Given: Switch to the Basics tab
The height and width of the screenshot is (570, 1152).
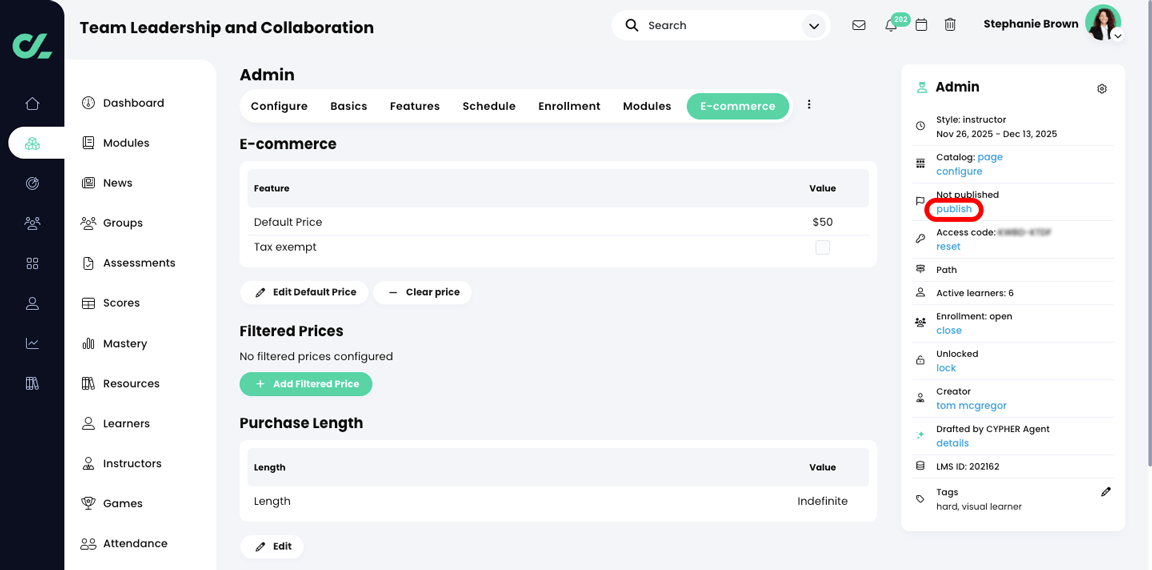Looking at the screenshot, I should [348, 106].
